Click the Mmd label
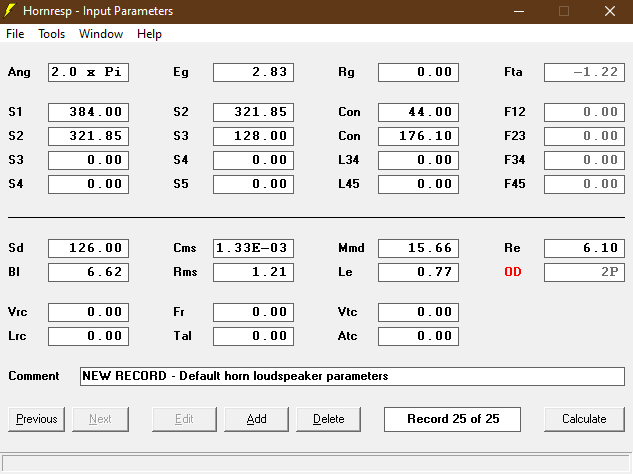Viewport: 633px width, 474px height. [351, 248]
